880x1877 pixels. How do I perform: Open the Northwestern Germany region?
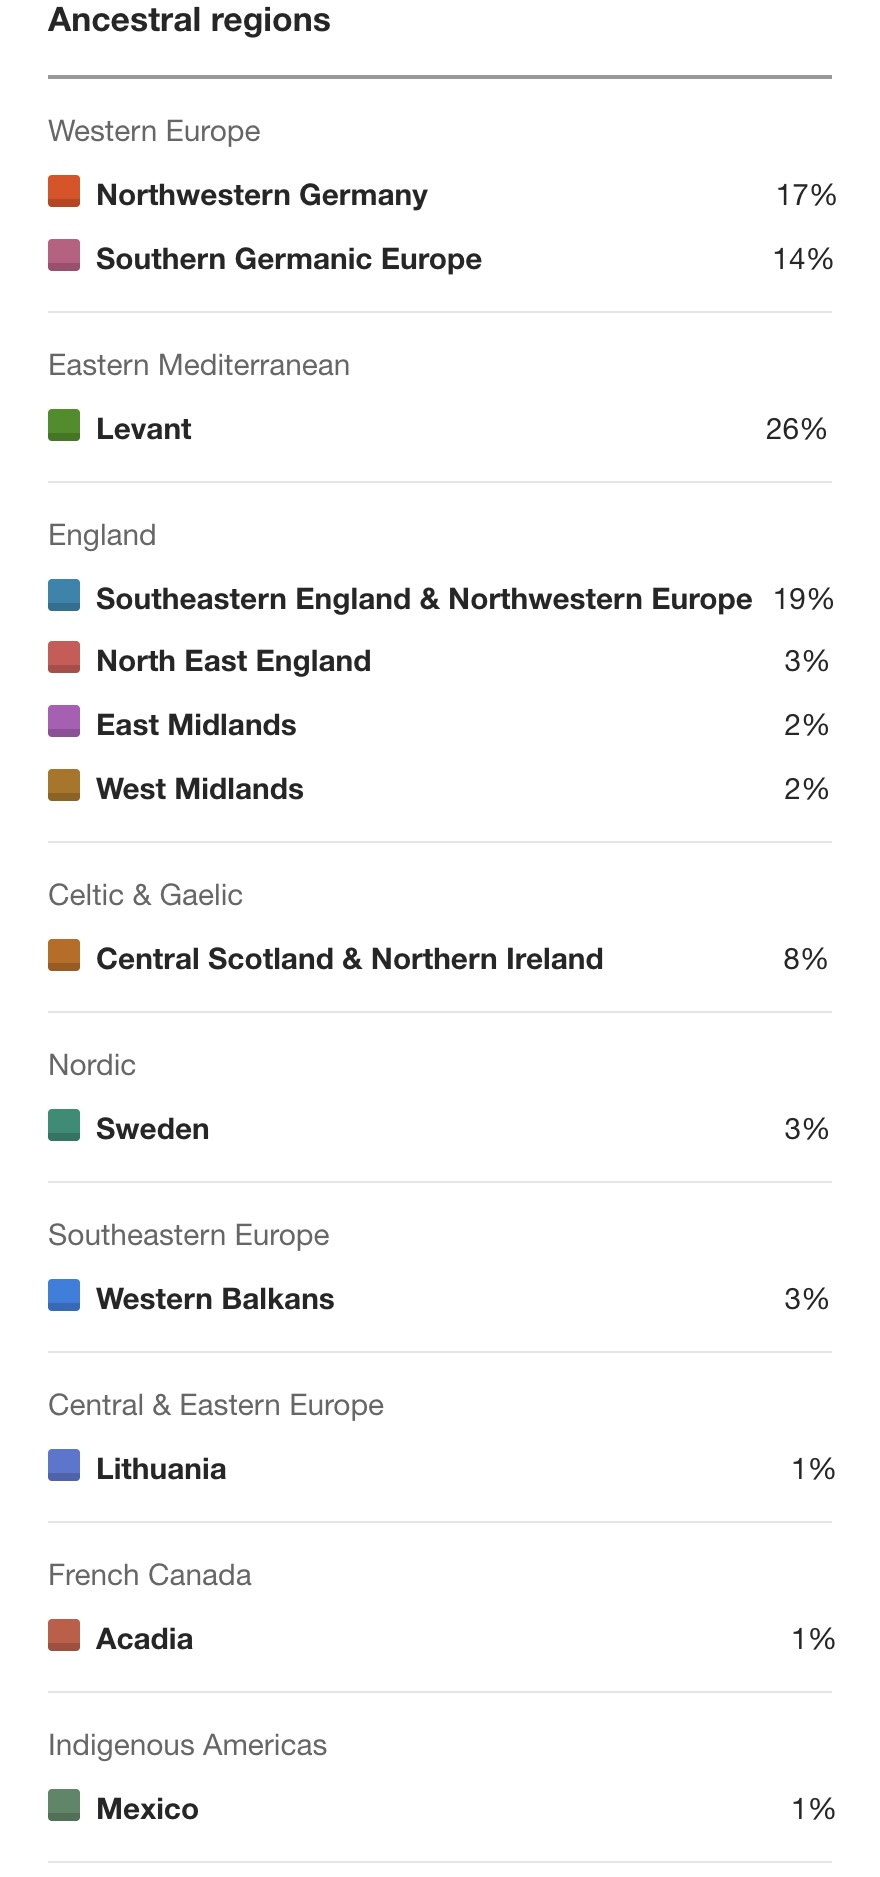[262, 195]
